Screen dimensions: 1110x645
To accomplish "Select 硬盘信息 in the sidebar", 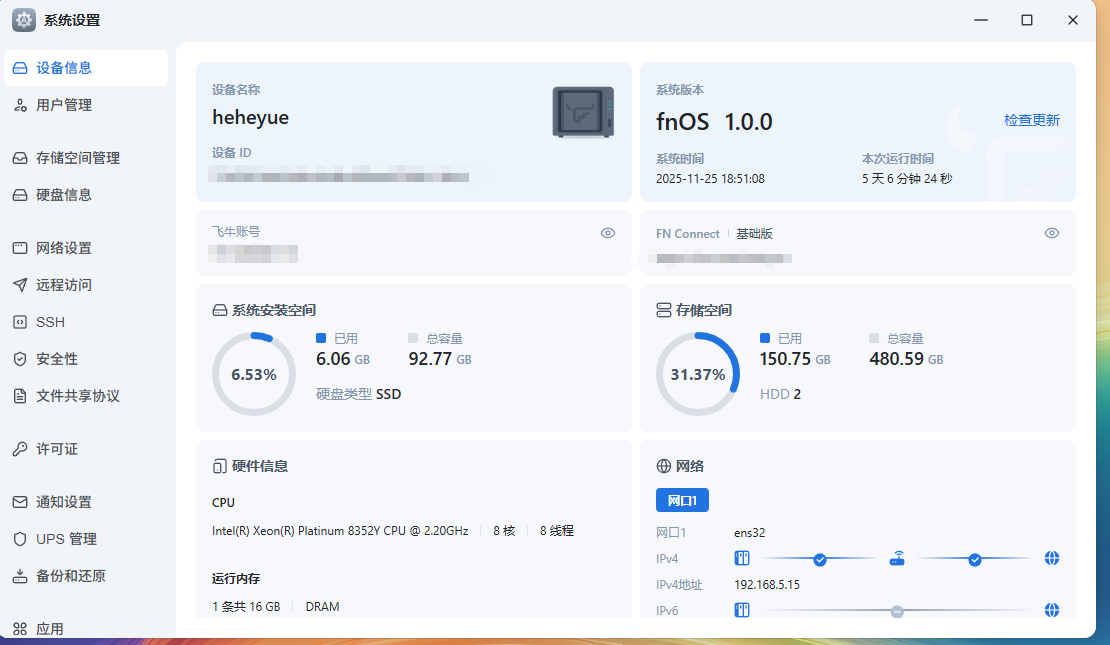I will coord(86,195).
